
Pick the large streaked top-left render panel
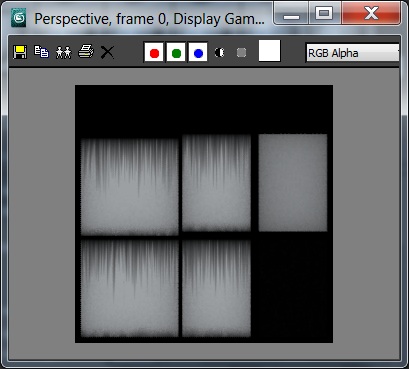(130, 187)
